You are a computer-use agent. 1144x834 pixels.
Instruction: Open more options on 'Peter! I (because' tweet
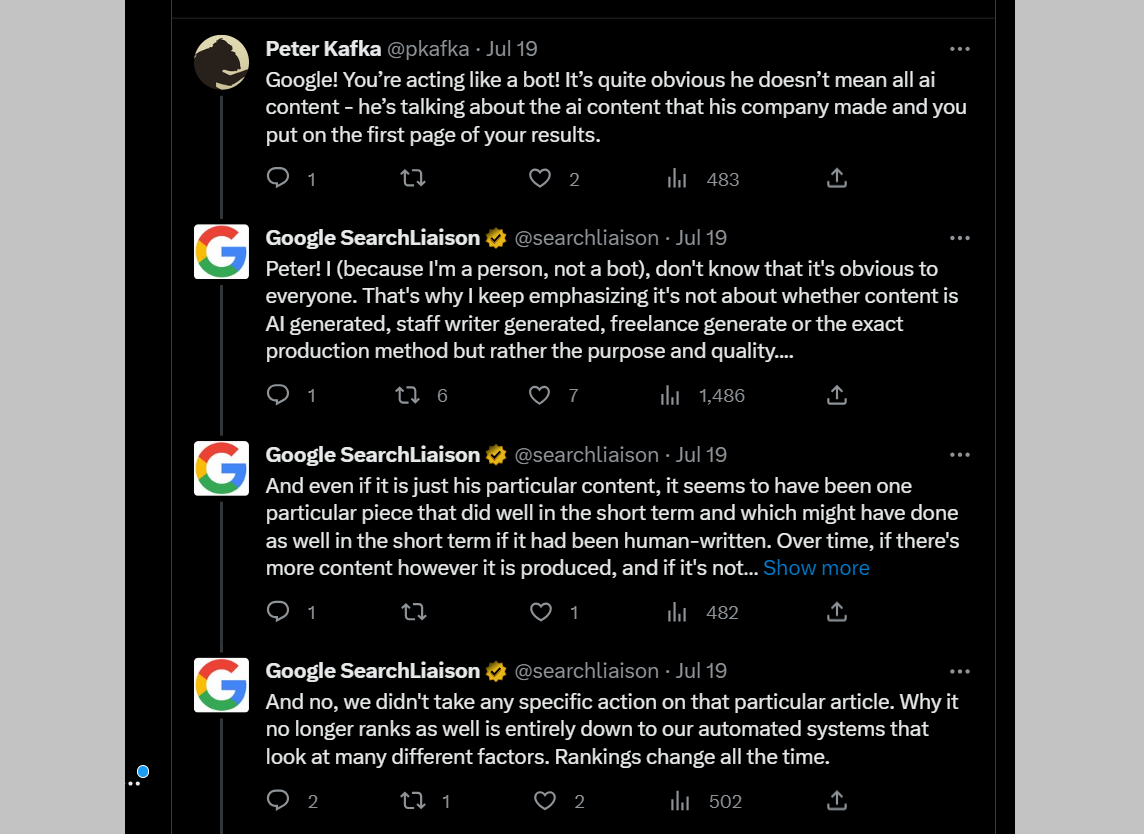[959, 238]
